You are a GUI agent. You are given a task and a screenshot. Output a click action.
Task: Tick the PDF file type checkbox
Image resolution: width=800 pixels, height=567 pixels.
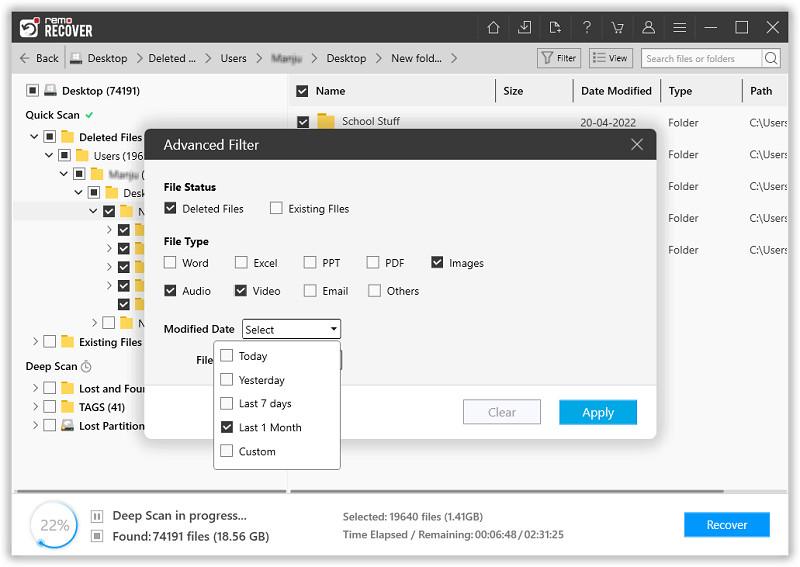(x=373, y=263)
